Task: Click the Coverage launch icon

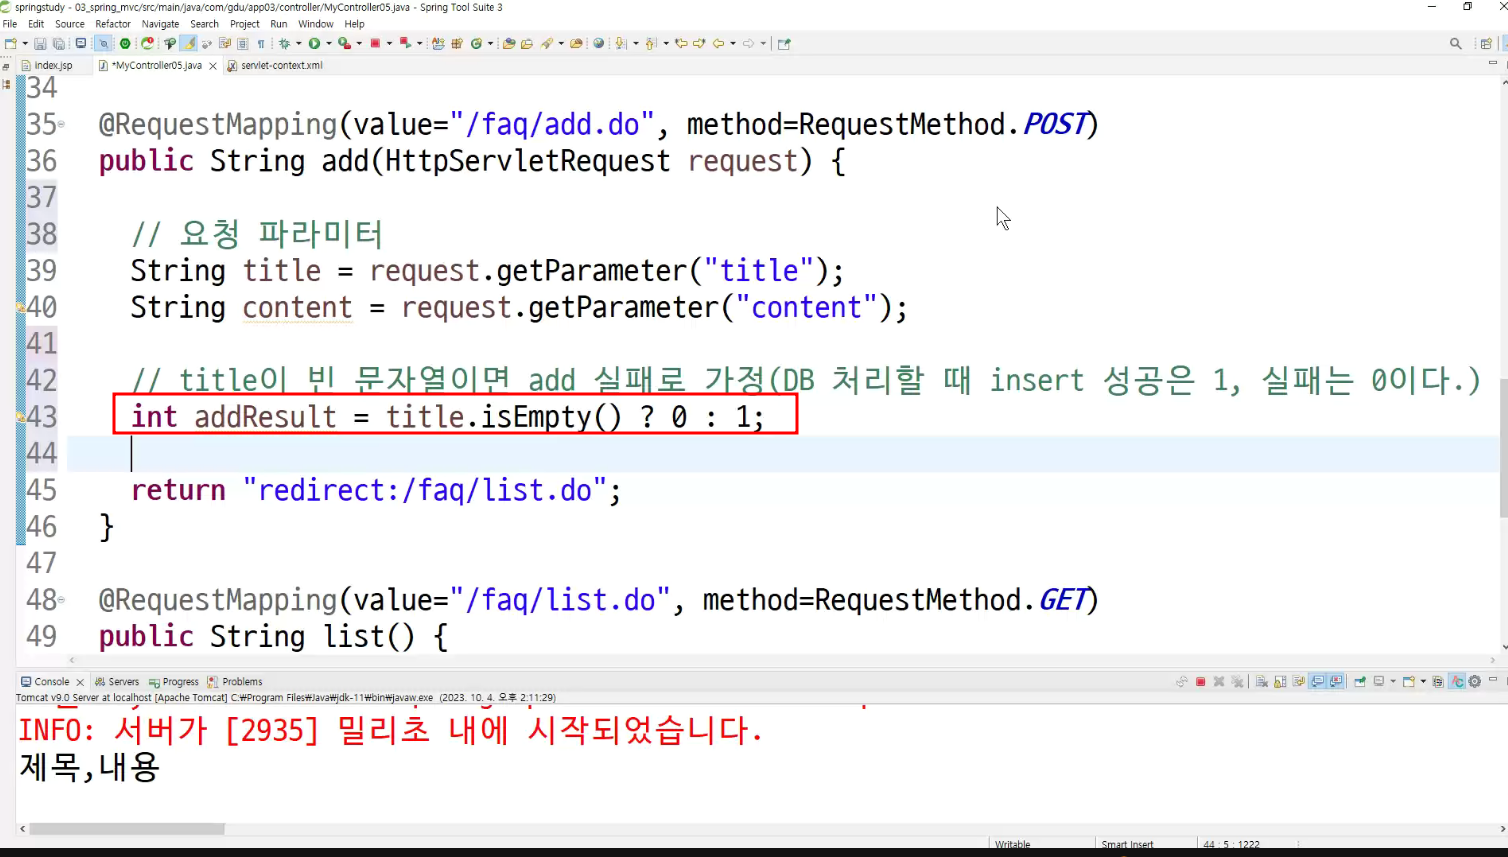Action: 345,43
